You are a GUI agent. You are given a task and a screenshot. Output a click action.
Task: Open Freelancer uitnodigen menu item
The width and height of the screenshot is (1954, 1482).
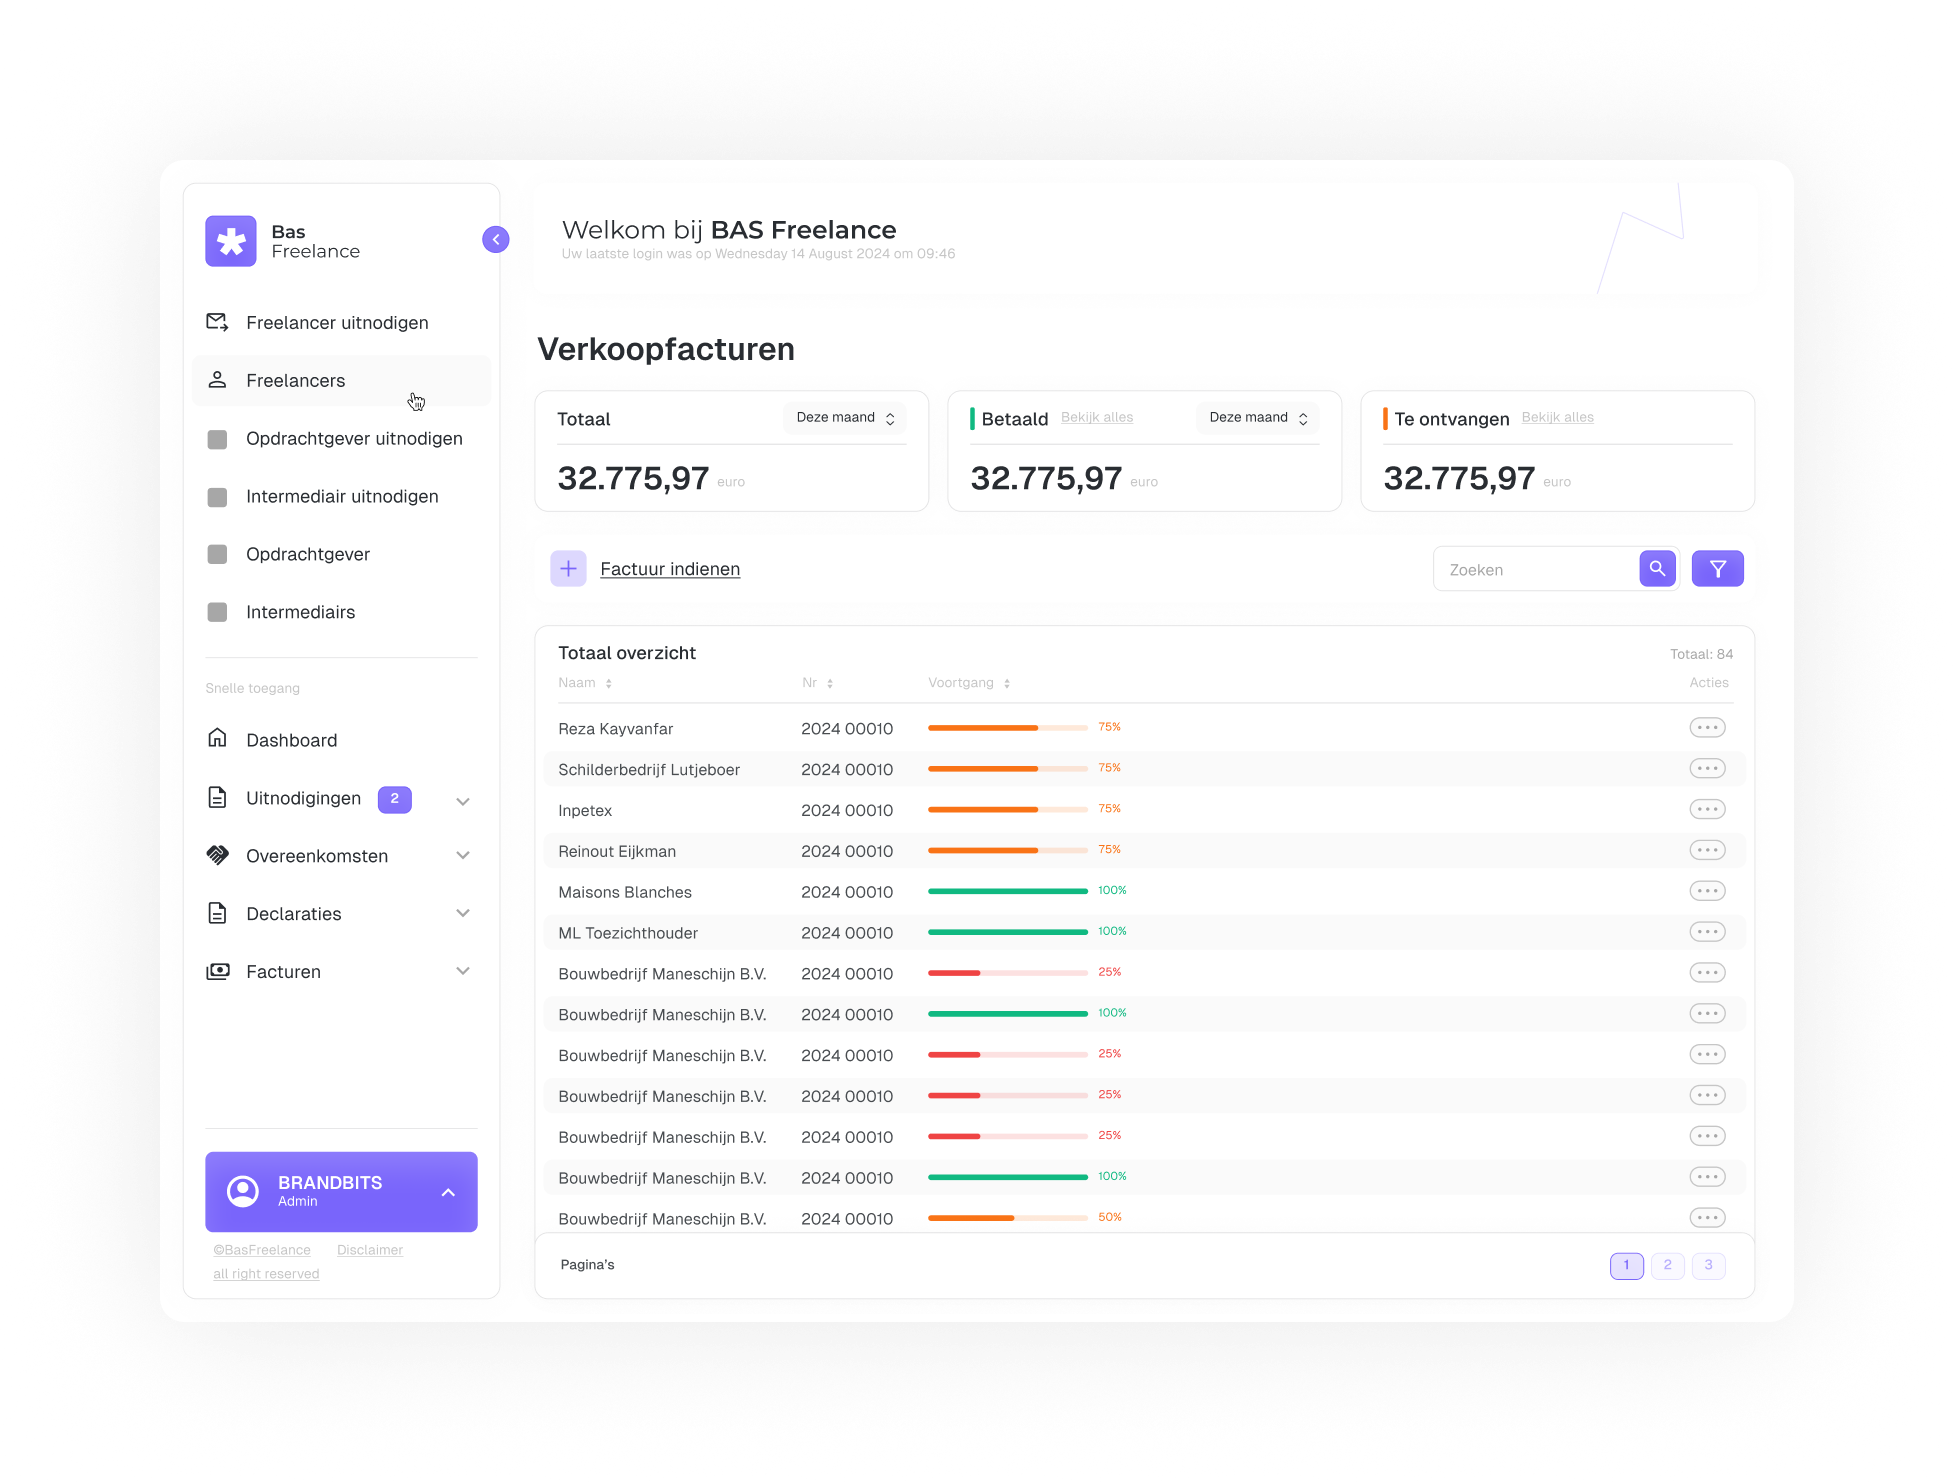click(337, 323)
